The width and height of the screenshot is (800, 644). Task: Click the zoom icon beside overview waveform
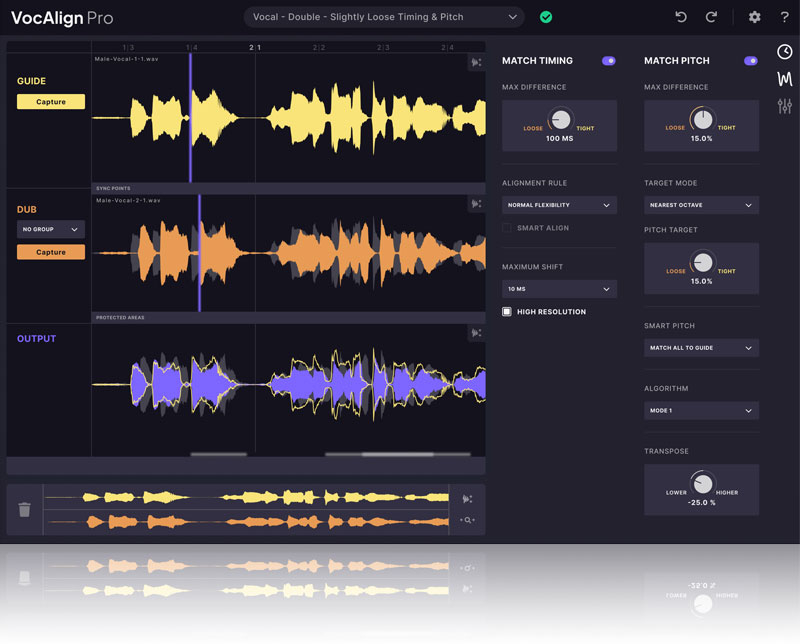467,520
